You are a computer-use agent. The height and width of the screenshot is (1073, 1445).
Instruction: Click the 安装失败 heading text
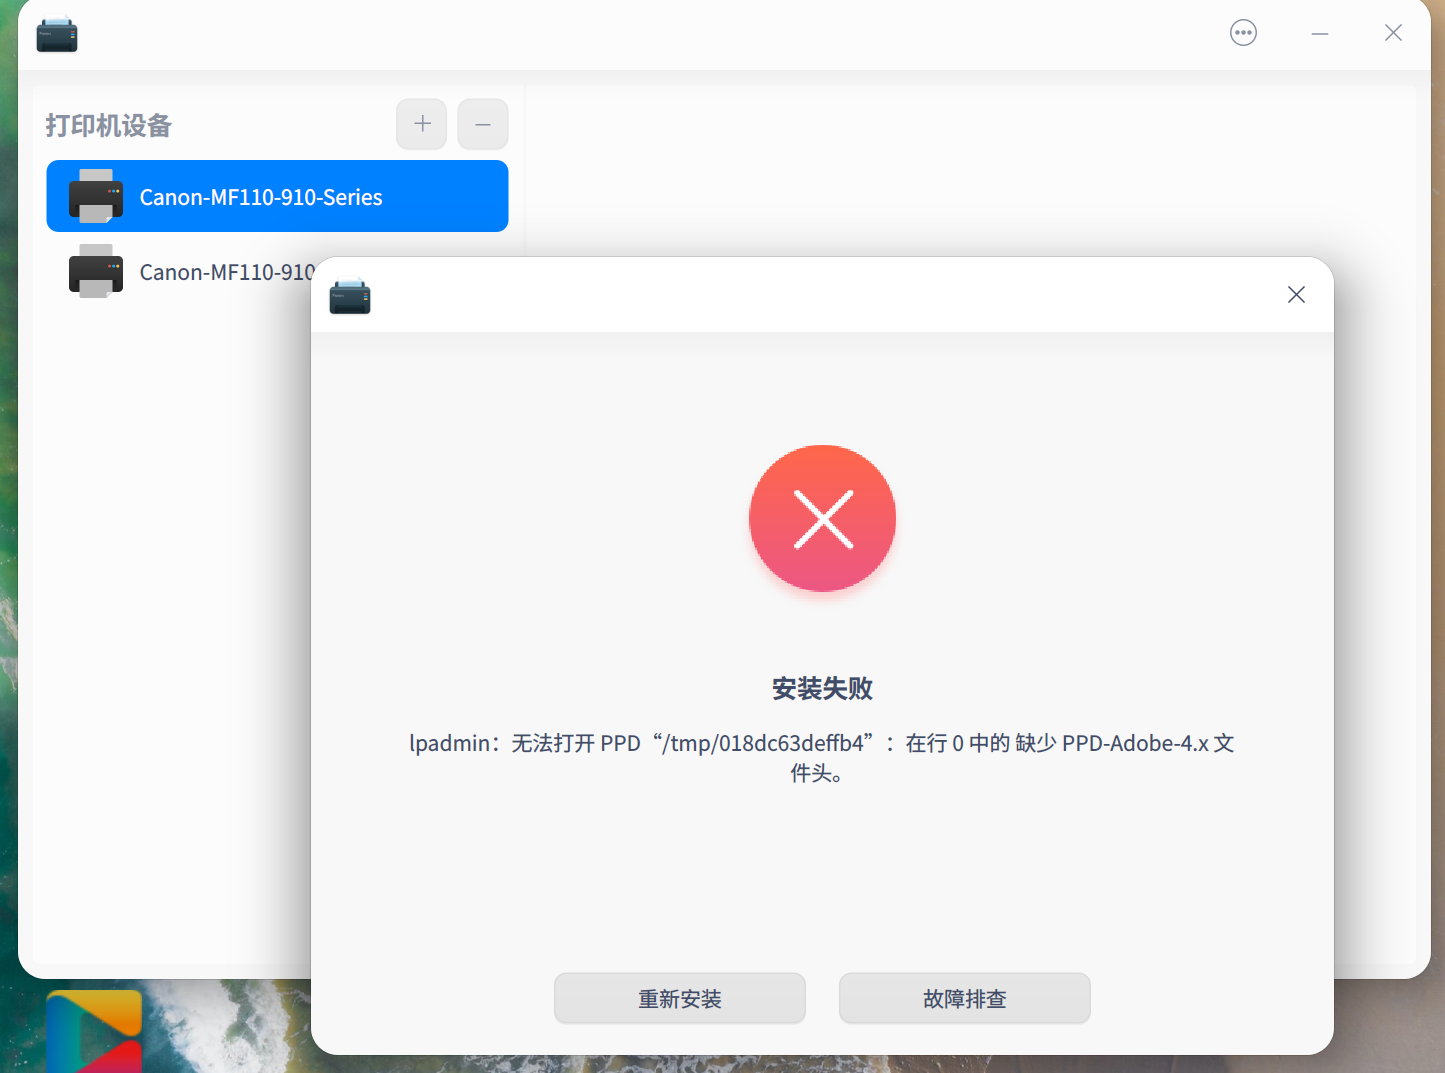click(x=822, y=688)
